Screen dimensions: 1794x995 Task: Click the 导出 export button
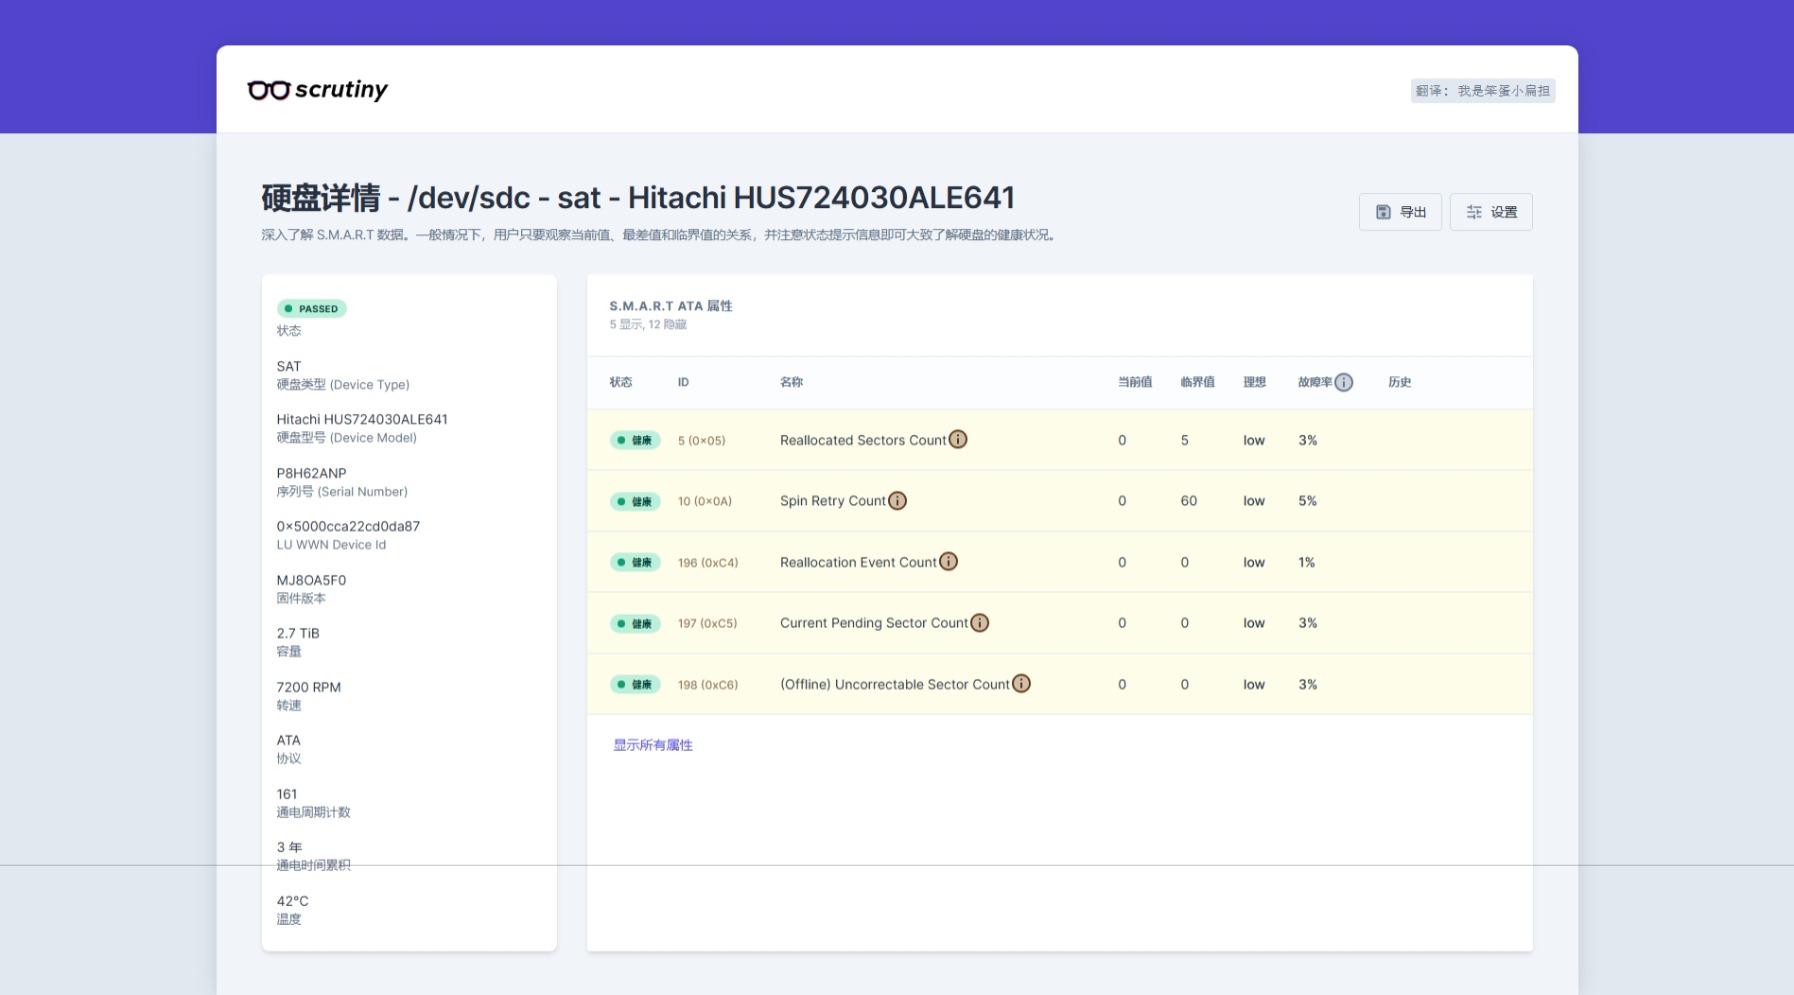tap(1400, 212)
